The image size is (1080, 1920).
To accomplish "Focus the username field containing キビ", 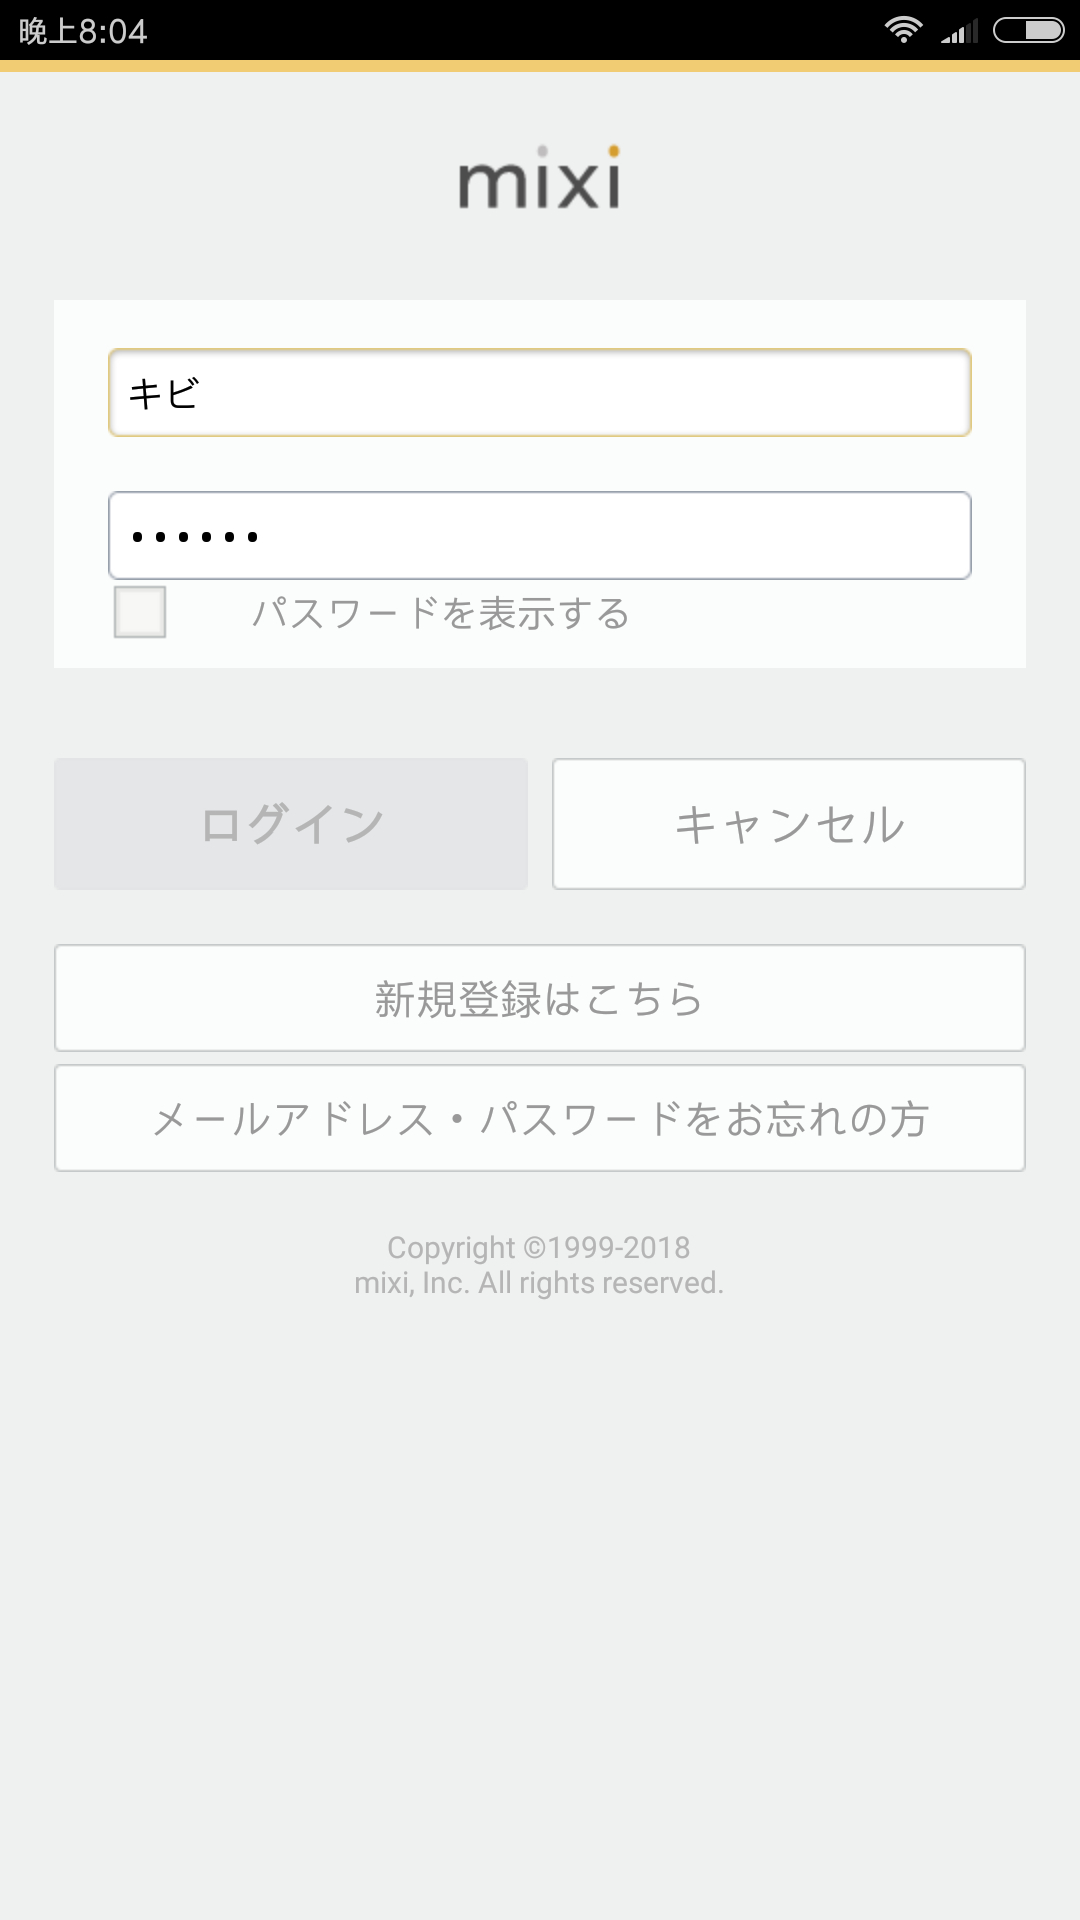I will pyautogui.click(x=540, y=393).
